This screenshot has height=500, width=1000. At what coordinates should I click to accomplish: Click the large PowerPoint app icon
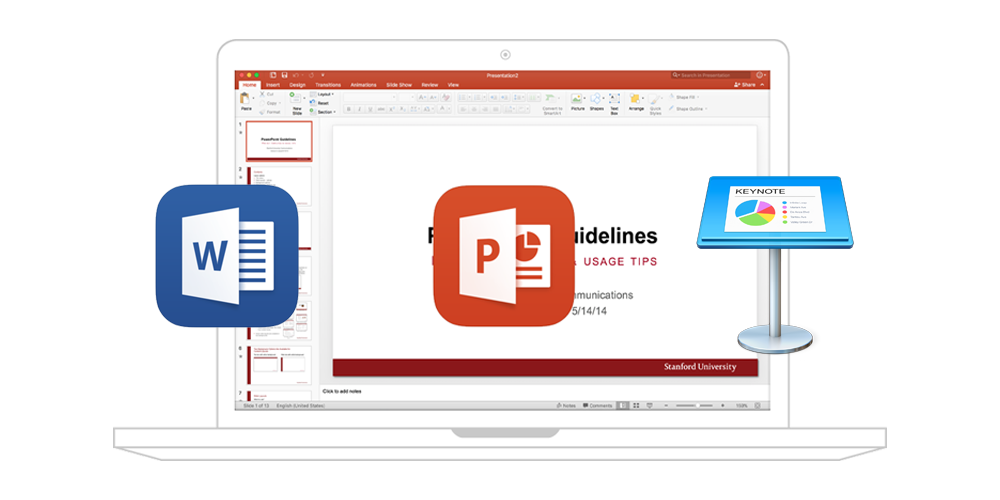pos(504,256)
